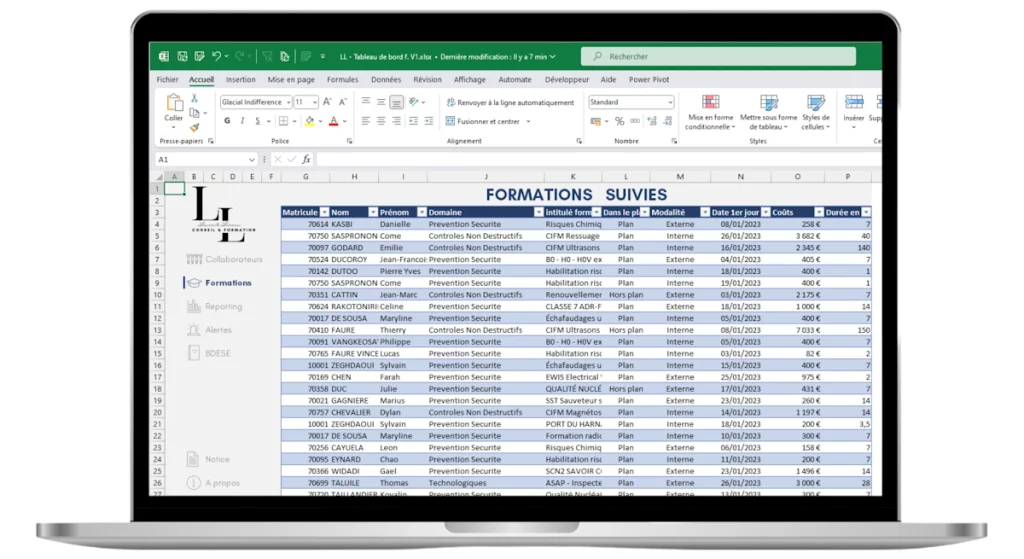Click the Copy icon under Presse-papiers
The height and width of the screenshot is (559, 1024).
[x=194, y=113]
